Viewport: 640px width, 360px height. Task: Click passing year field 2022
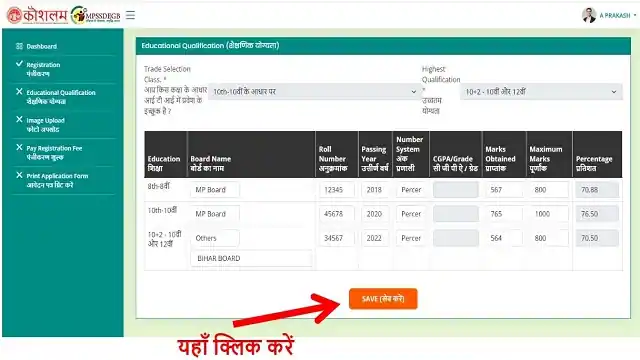point(375,238)
